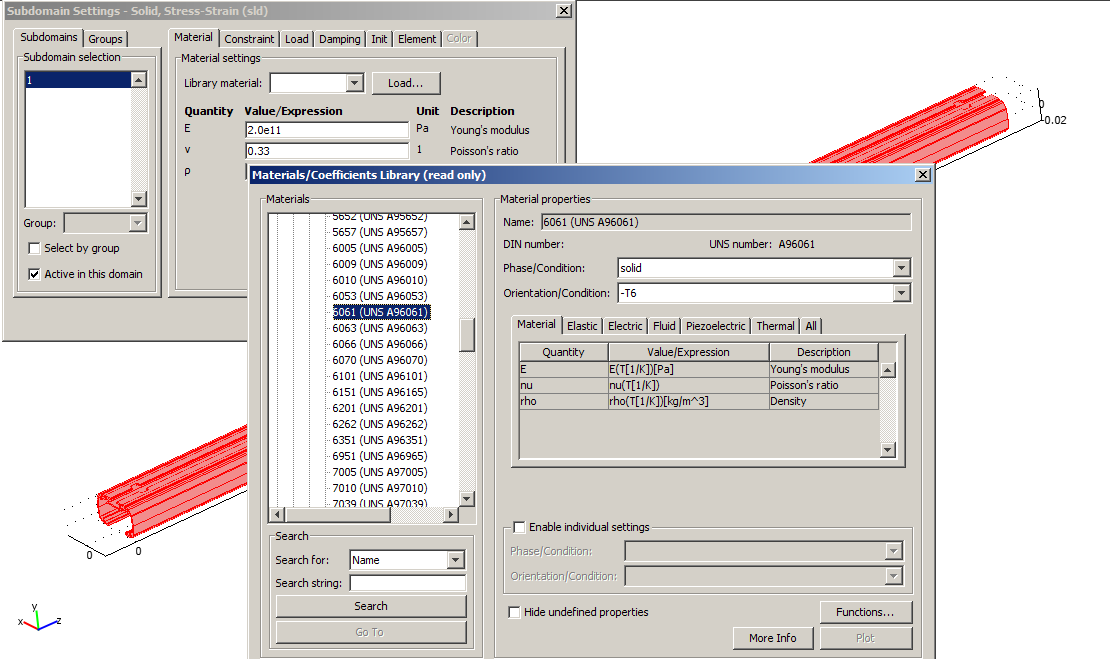
Task: Open the Phase/Condition solid dropdown
Action: [x=901, y=268]
